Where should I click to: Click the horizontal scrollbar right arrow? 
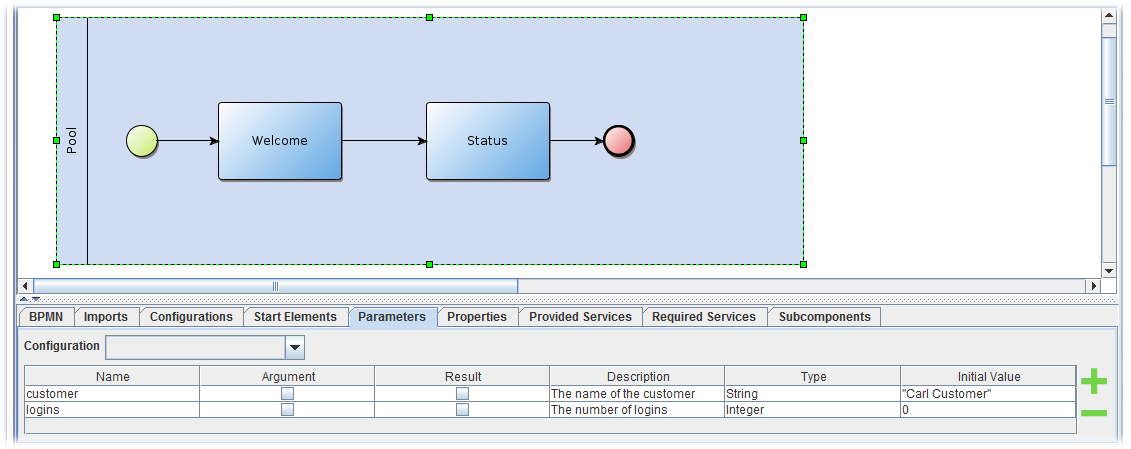[x=1092, y=286]
